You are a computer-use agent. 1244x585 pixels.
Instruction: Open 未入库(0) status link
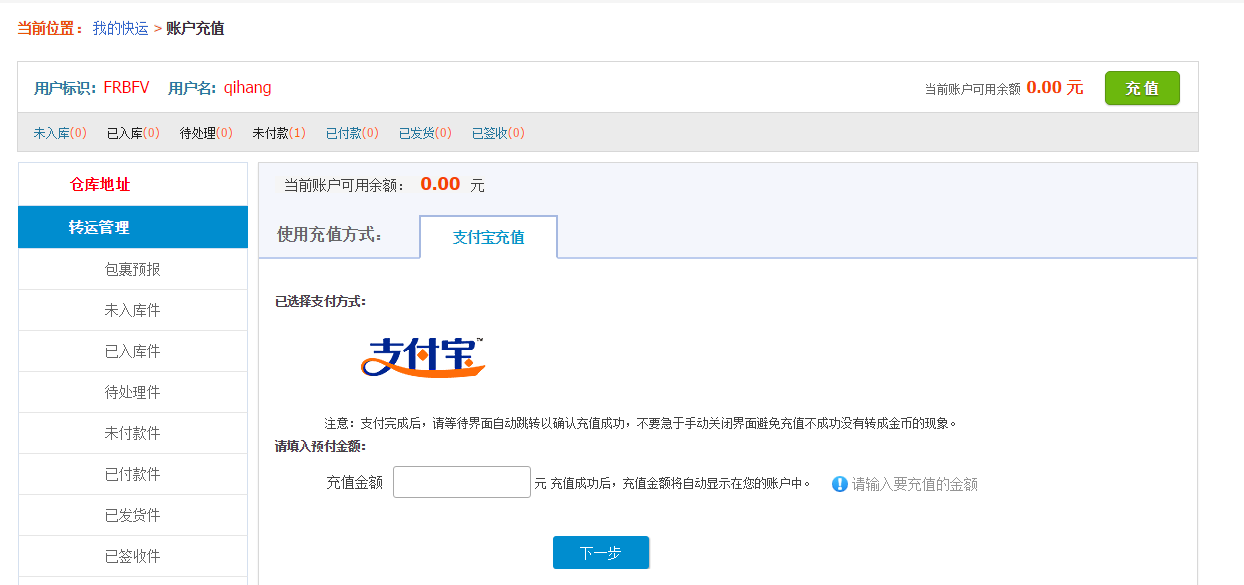60,133
